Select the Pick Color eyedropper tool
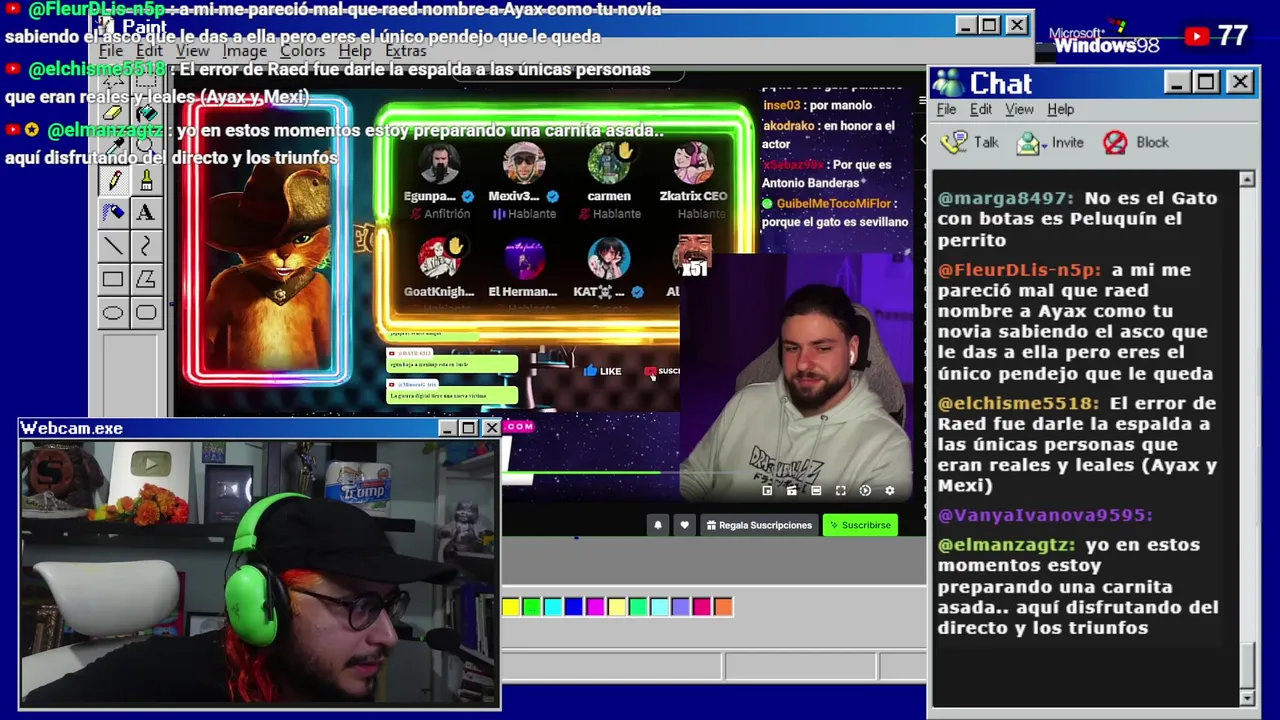This screenshot has width=1280, height=720. [113, 146]
